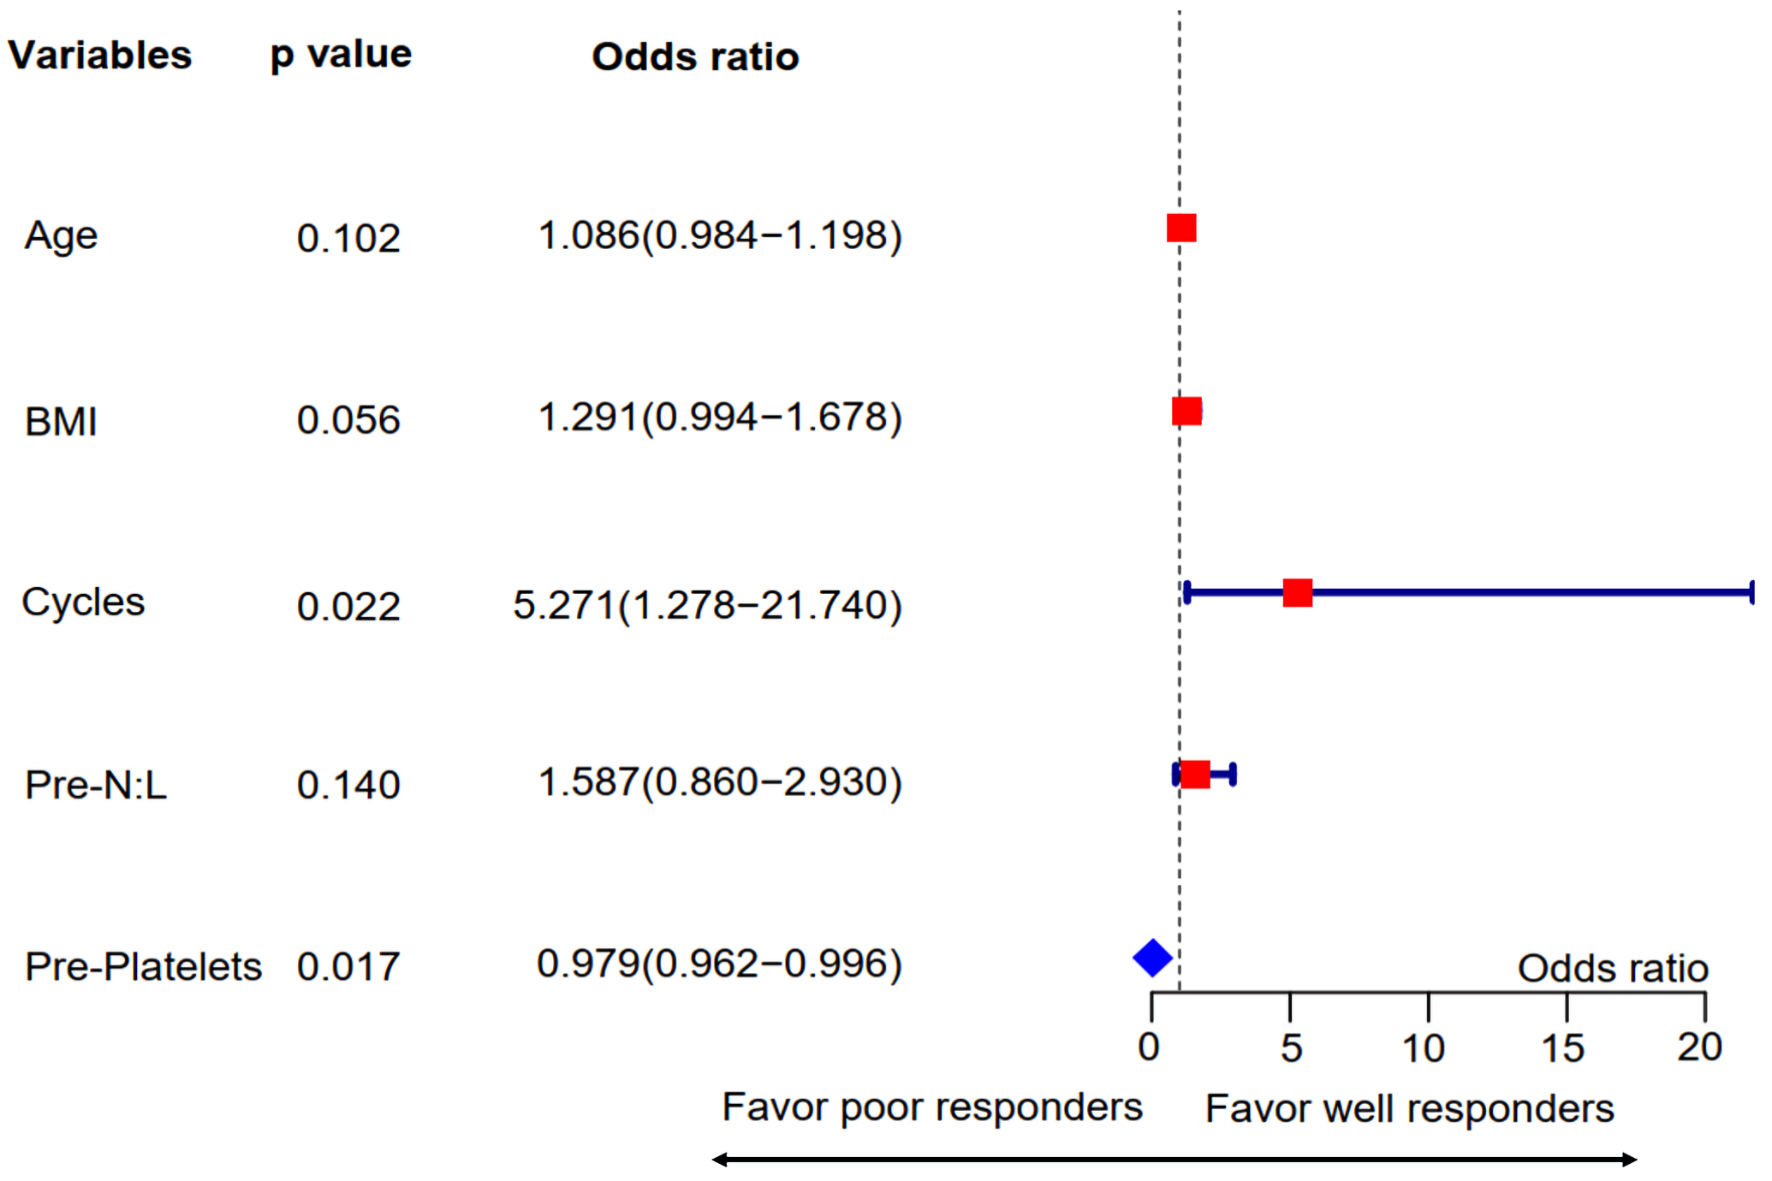Image resolution: width=1772 pixels, height=1181 pixels.
Task: Click the right end cap of Pre-N:L interval
Action: [x=1233, y=774]
